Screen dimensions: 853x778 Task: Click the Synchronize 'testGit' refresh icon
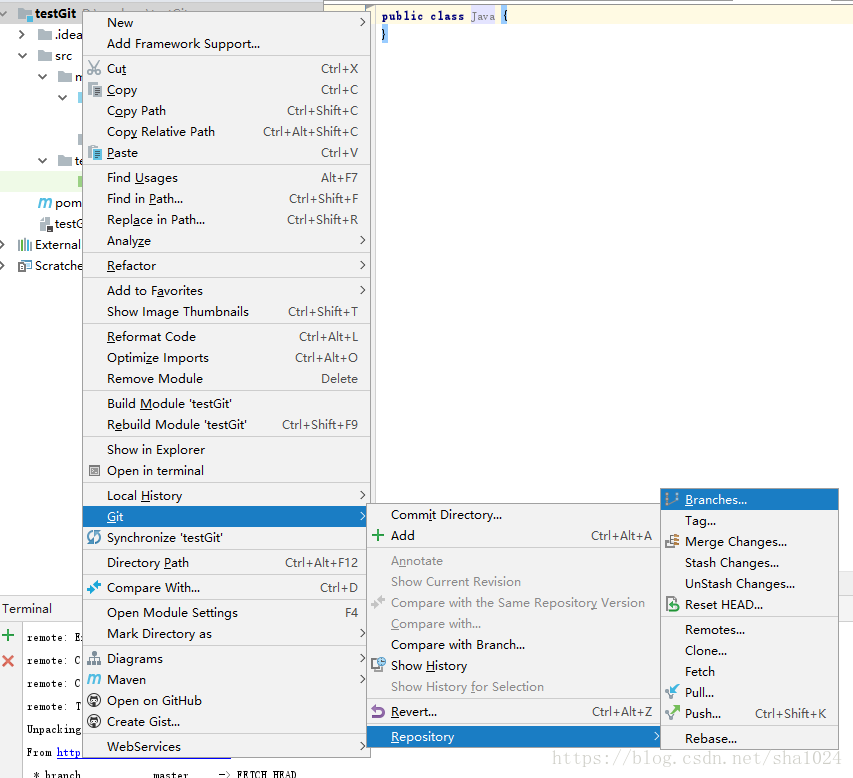[x=94, y=538]
